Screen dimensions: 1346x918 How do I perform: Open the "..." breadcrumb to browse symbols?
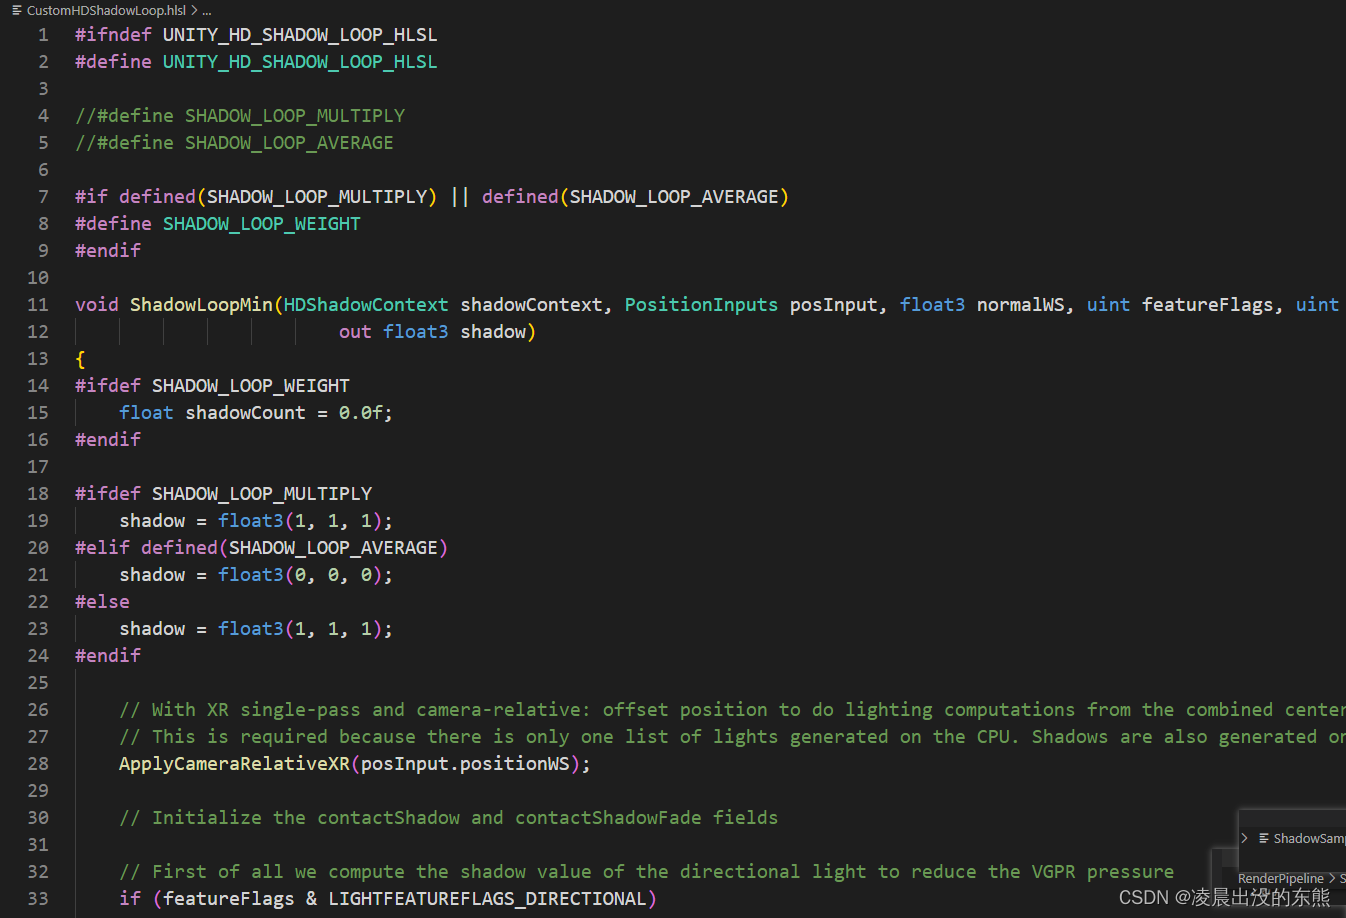(205, 10)
